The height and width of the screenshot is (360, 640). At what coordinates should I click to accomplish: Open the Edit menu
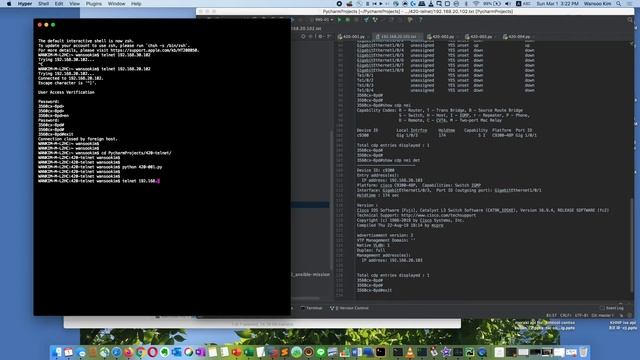59,4
